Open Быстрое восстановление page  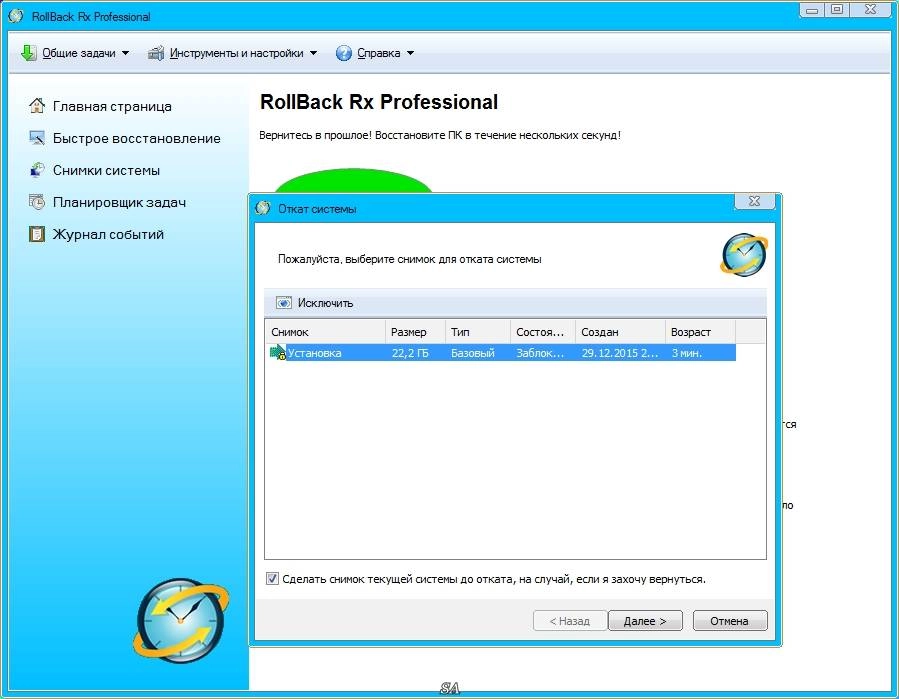click(x=136, y=138)
